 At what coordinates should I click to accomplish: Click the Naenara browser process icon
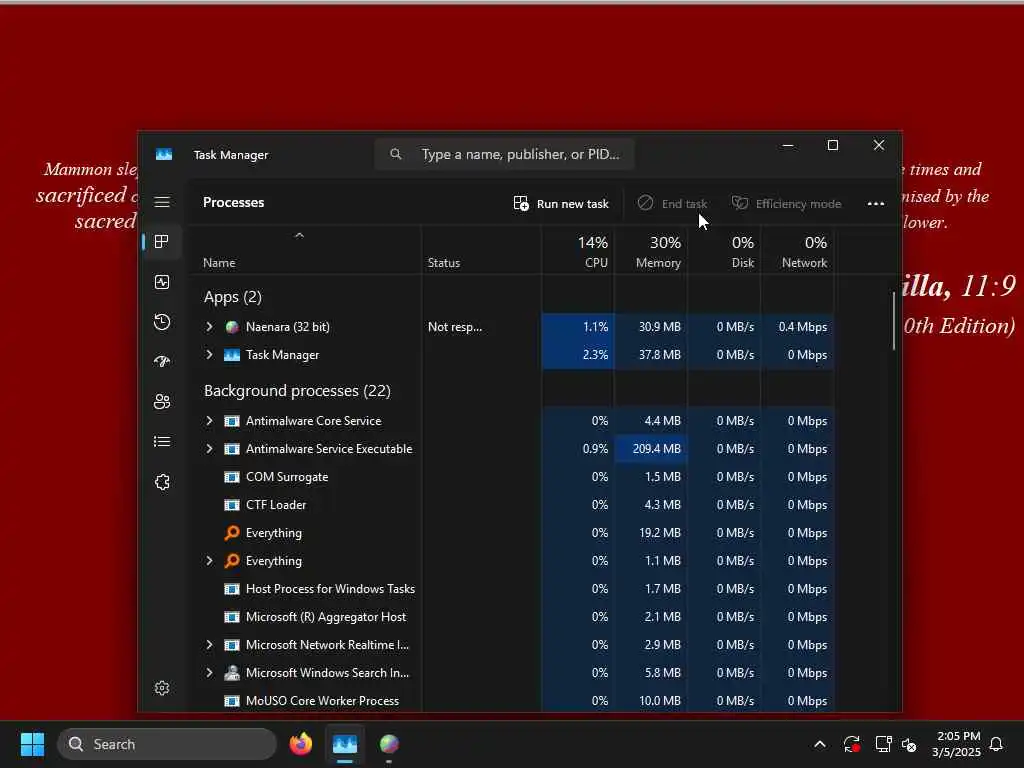click(x=232, y=327)
